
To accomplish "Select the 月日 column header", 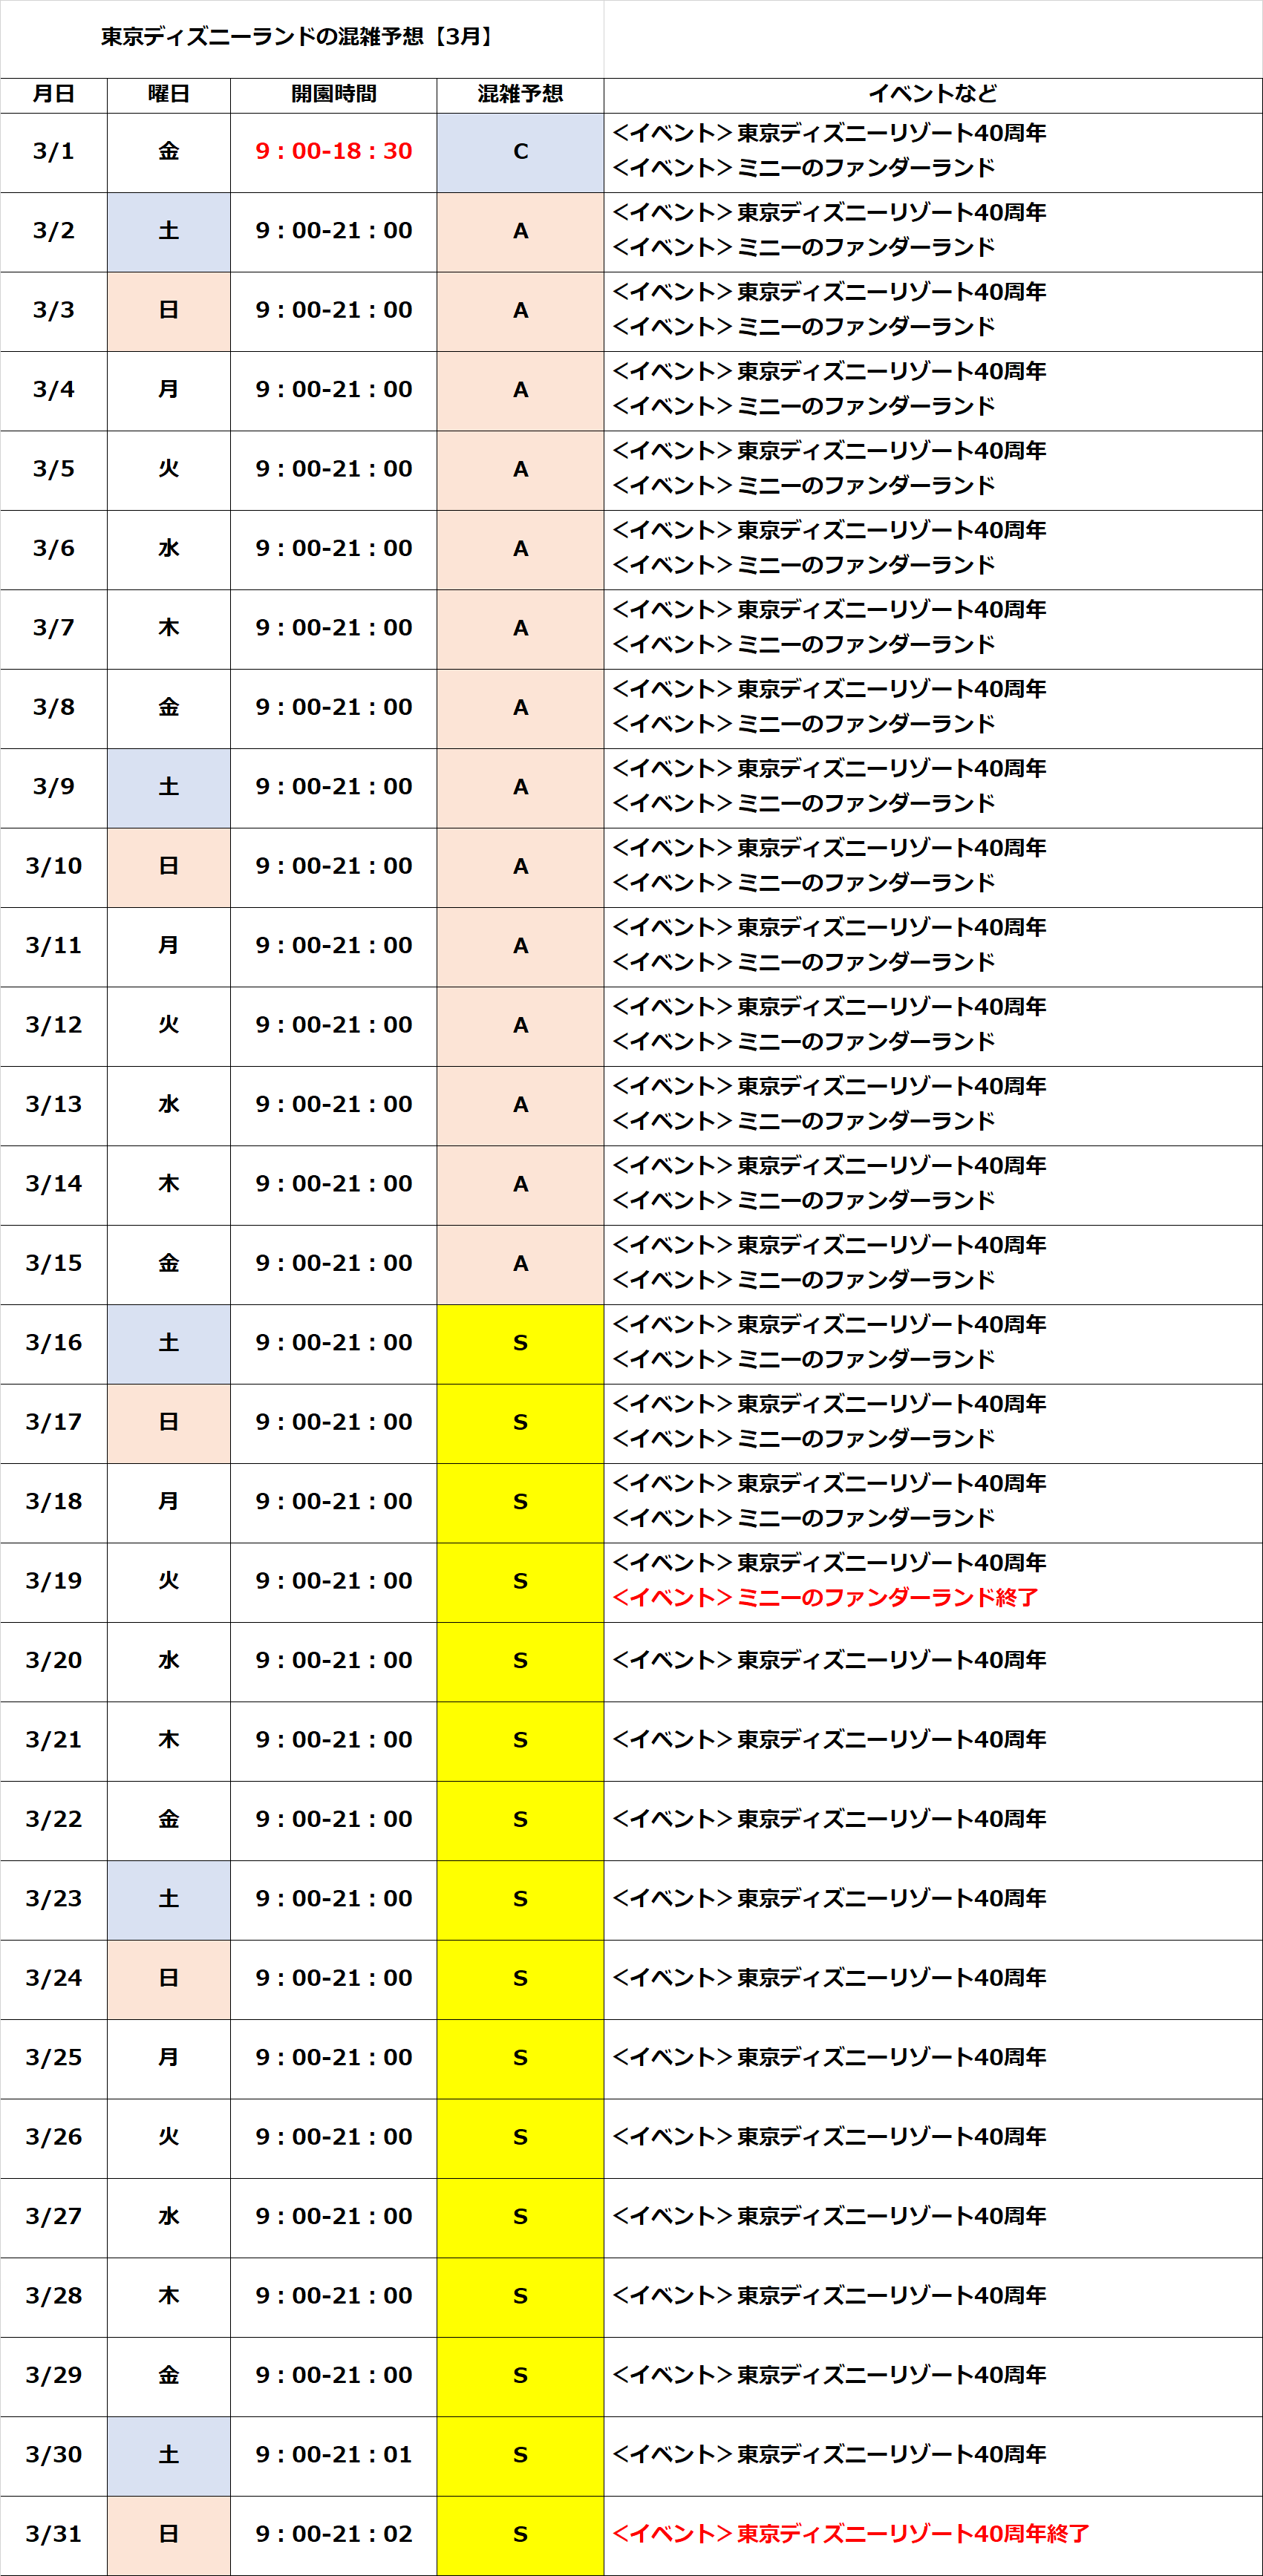I will pyautogui.click(x=54, y=94).
